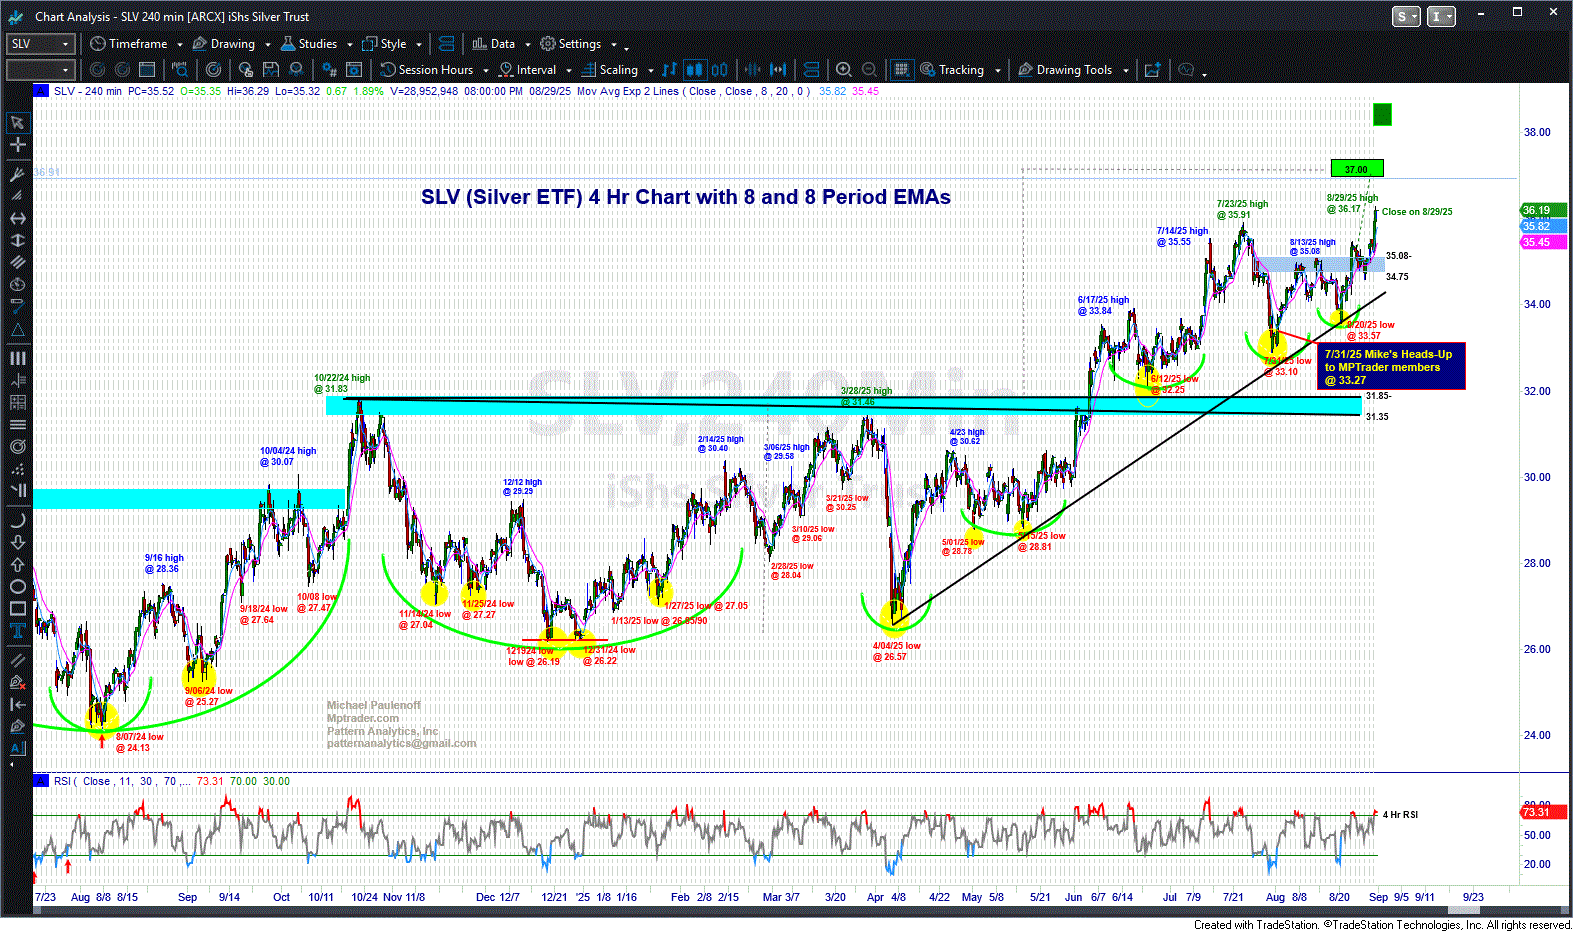1573x931 pixels.
Task: Open the Data menu
Action: point(493,44)
